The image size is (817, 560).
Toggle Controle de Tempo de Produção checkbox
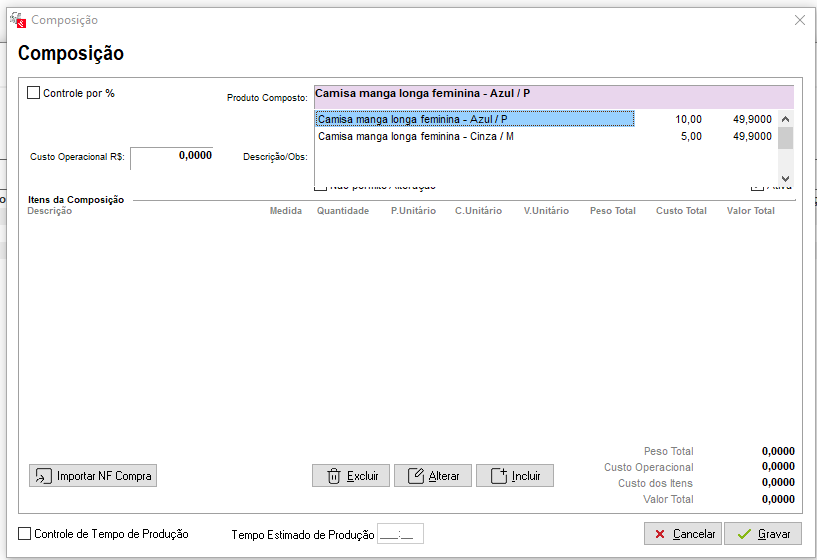coord(26,534)
